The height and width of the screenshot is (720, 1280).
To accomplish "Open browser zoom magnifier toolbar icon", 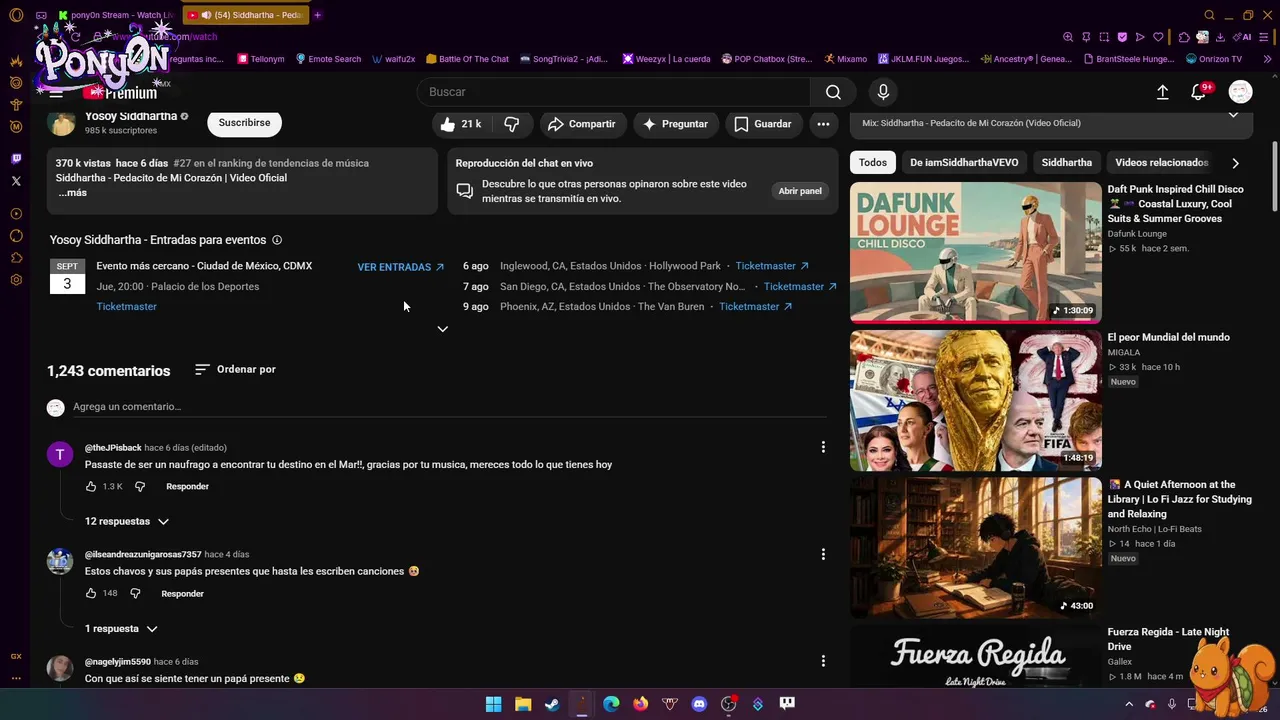I will point(1068,37).
